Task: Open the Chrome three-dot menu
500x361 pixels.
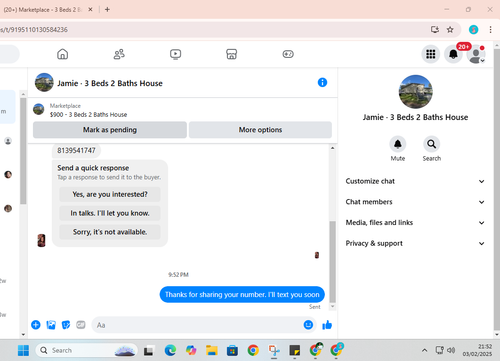Action: (490, 30)
